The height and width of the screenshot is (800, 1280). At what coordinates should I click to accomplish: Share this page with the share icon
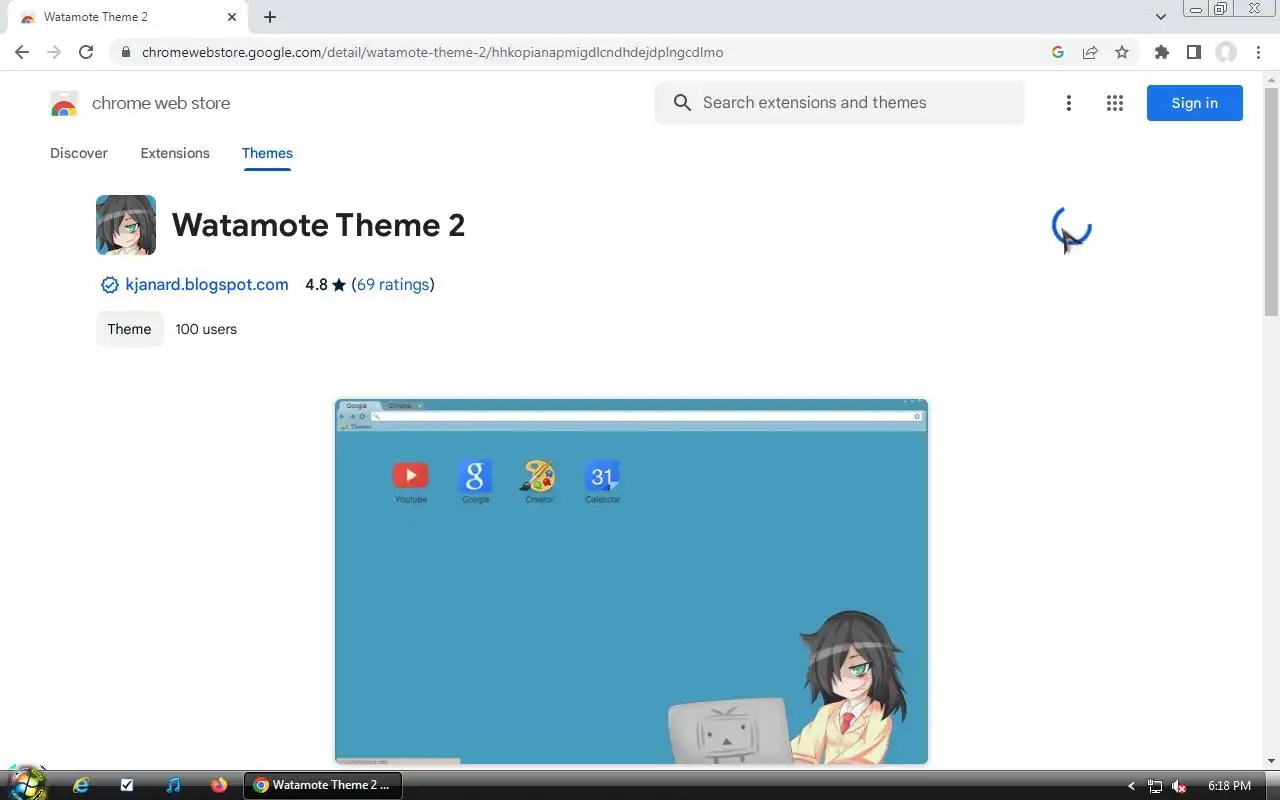coord(1090,52)
